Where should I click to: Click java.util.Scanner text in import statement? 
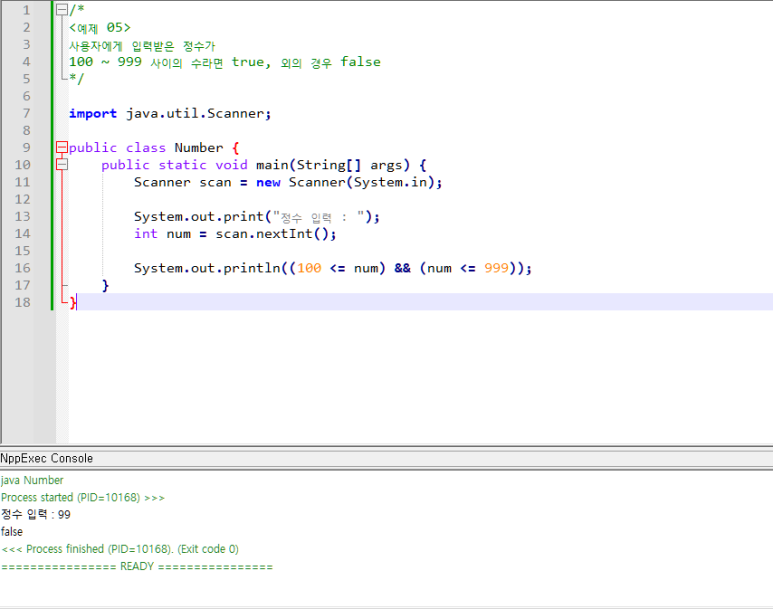(195, 113)
